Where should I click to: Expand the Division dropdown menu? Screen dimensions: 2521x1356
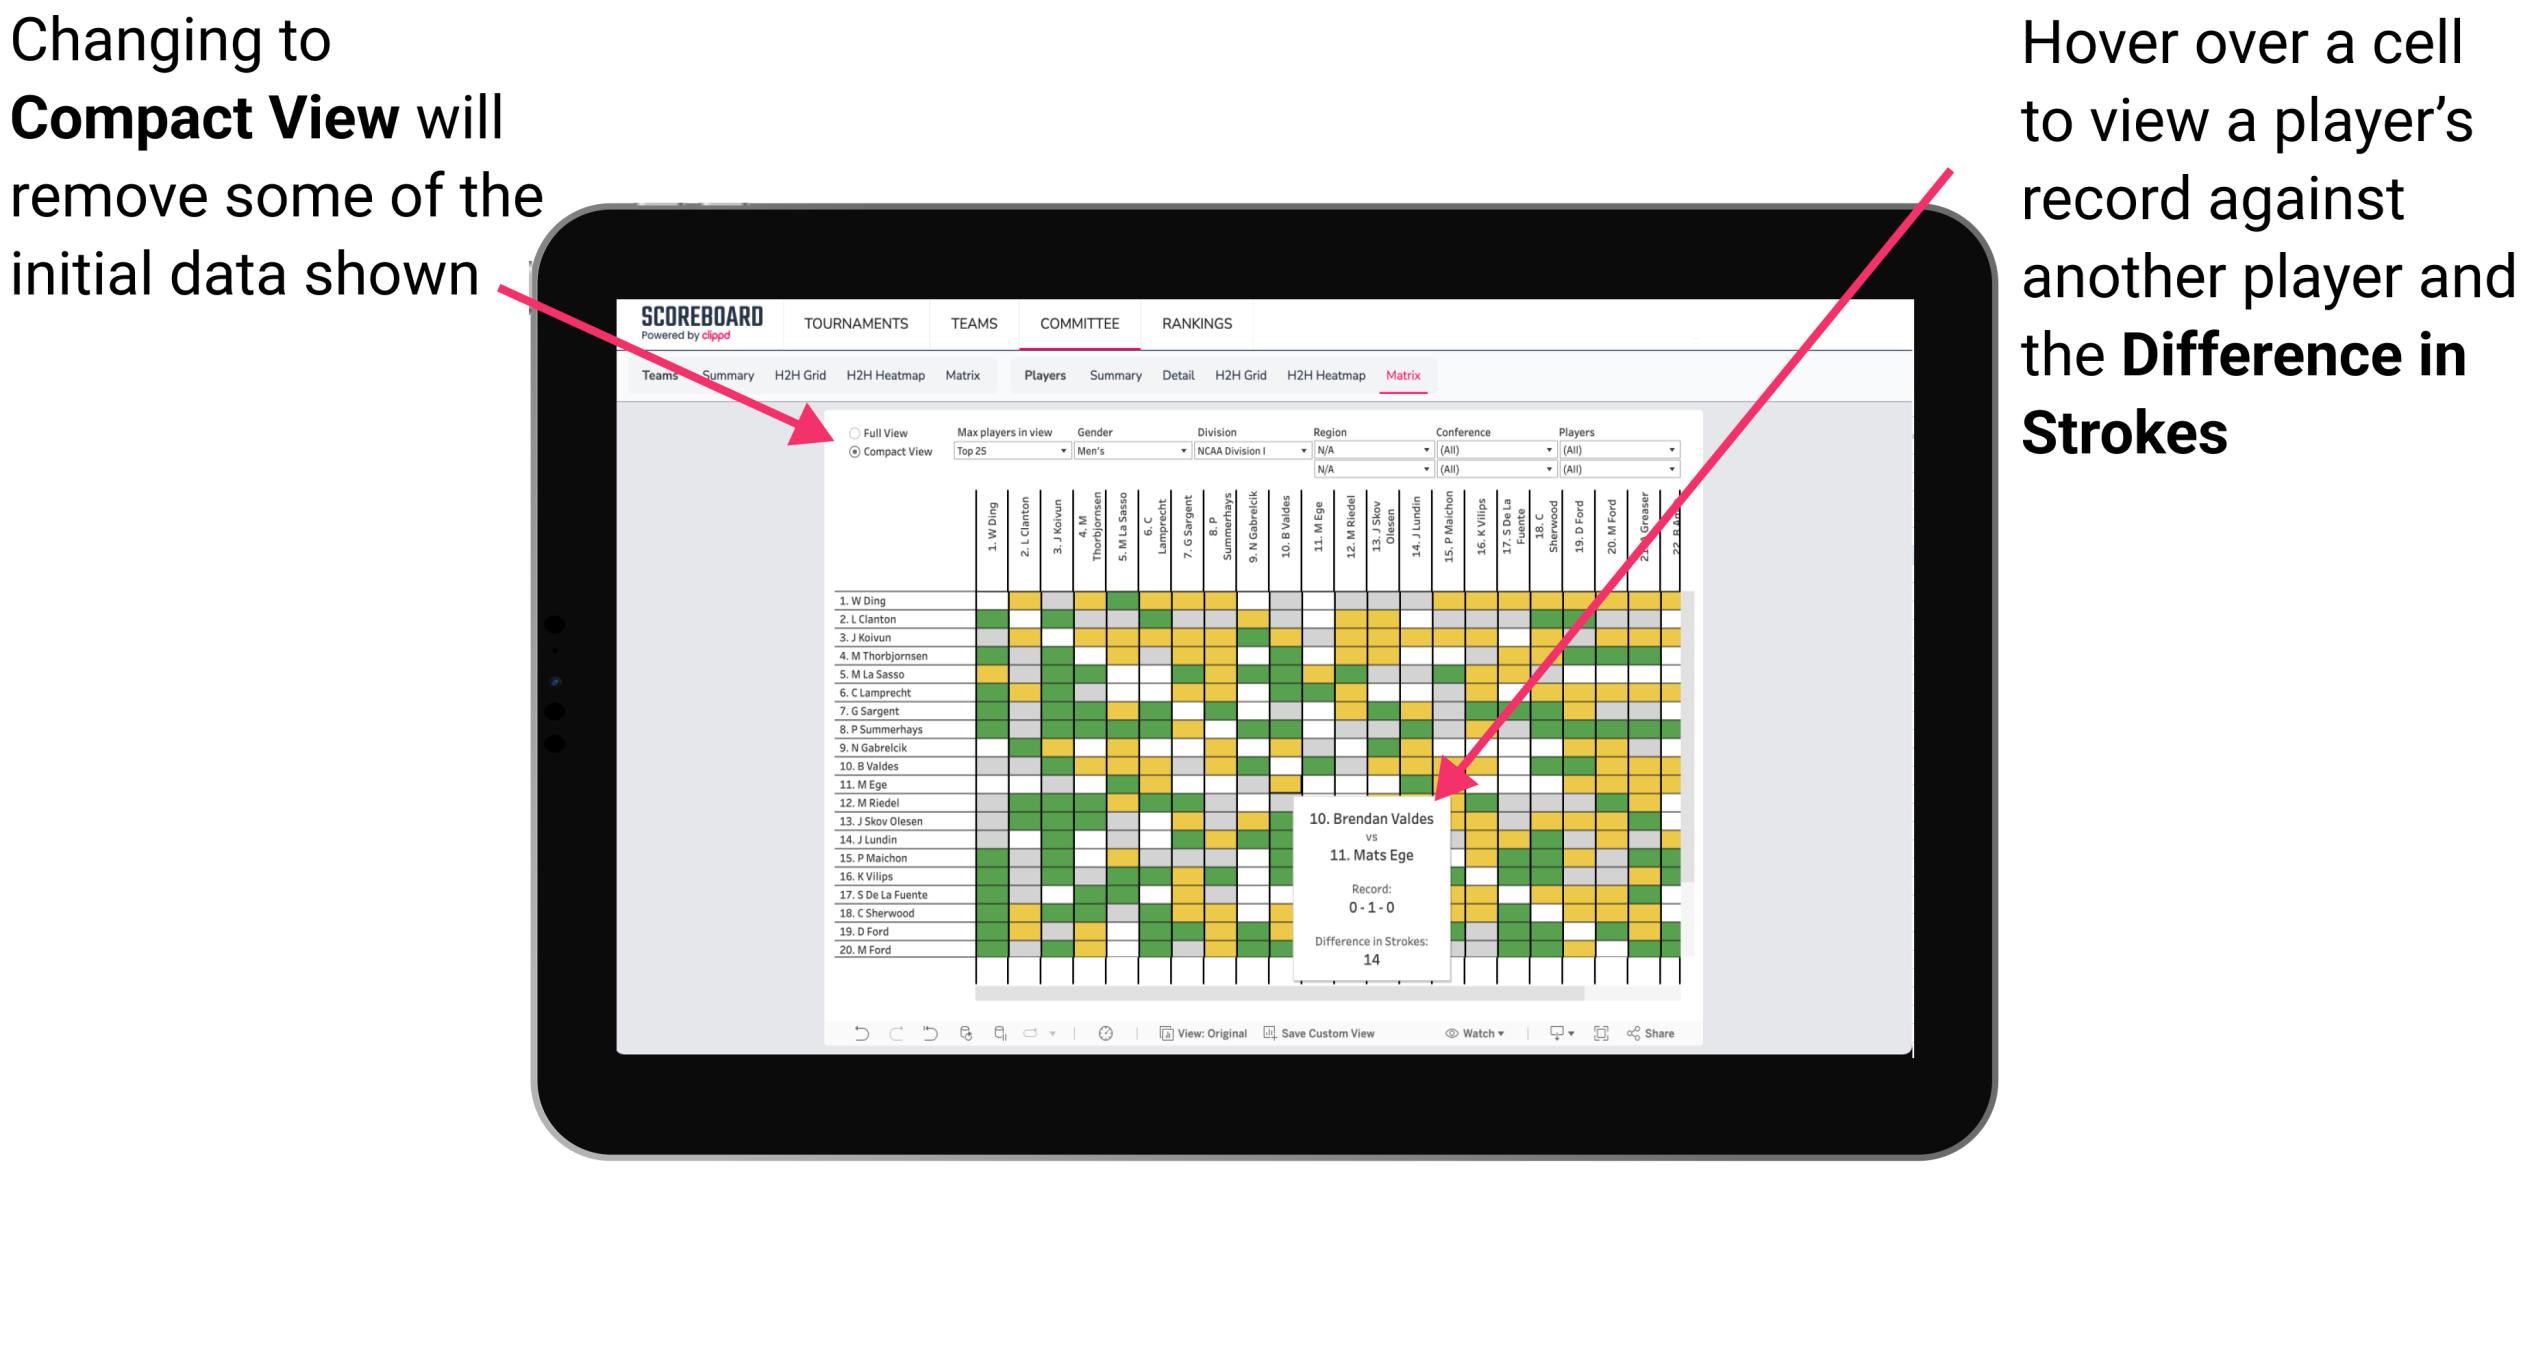tap(1307, 451)
